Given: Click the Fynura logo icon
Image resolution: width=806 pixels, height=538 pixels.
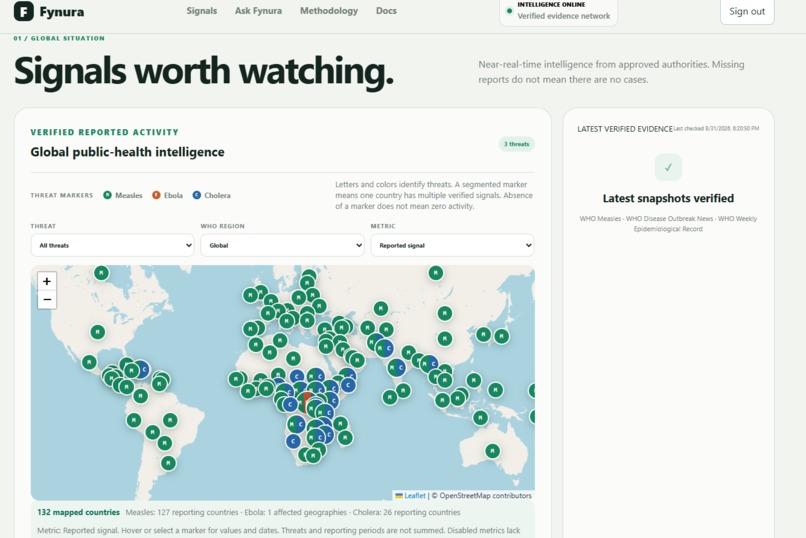Looking at the screenshot, I should [24, 11].
